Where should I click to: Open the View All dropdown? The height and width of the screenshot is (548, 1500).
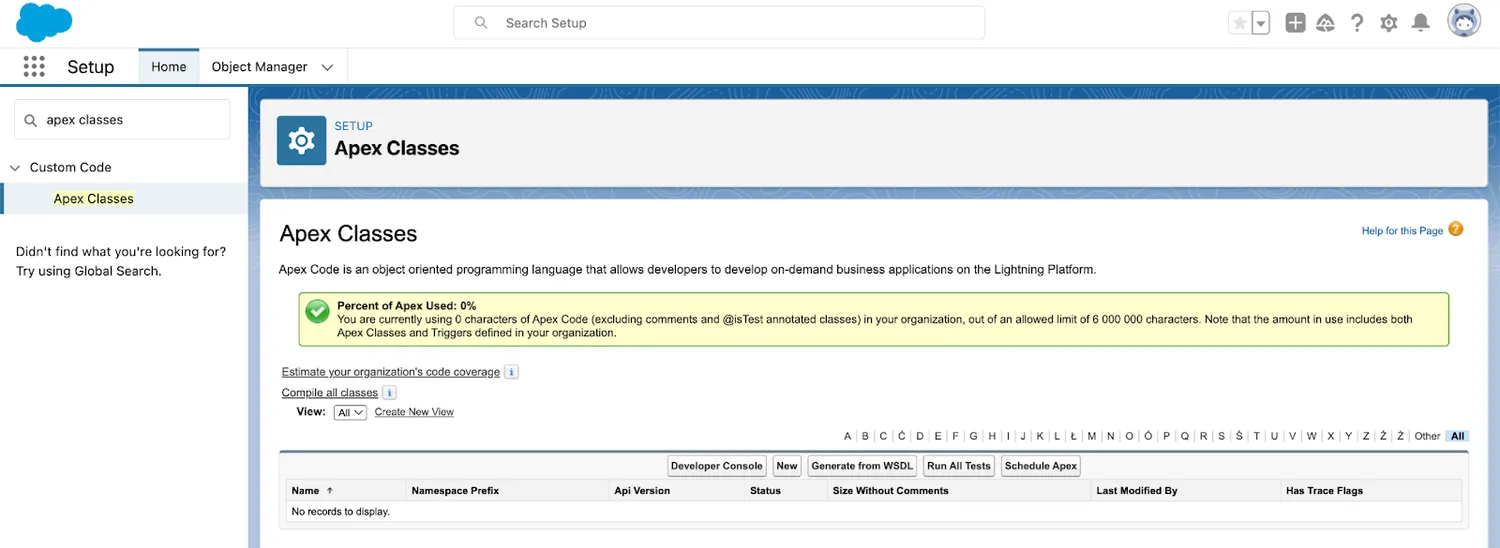(351, 412)
